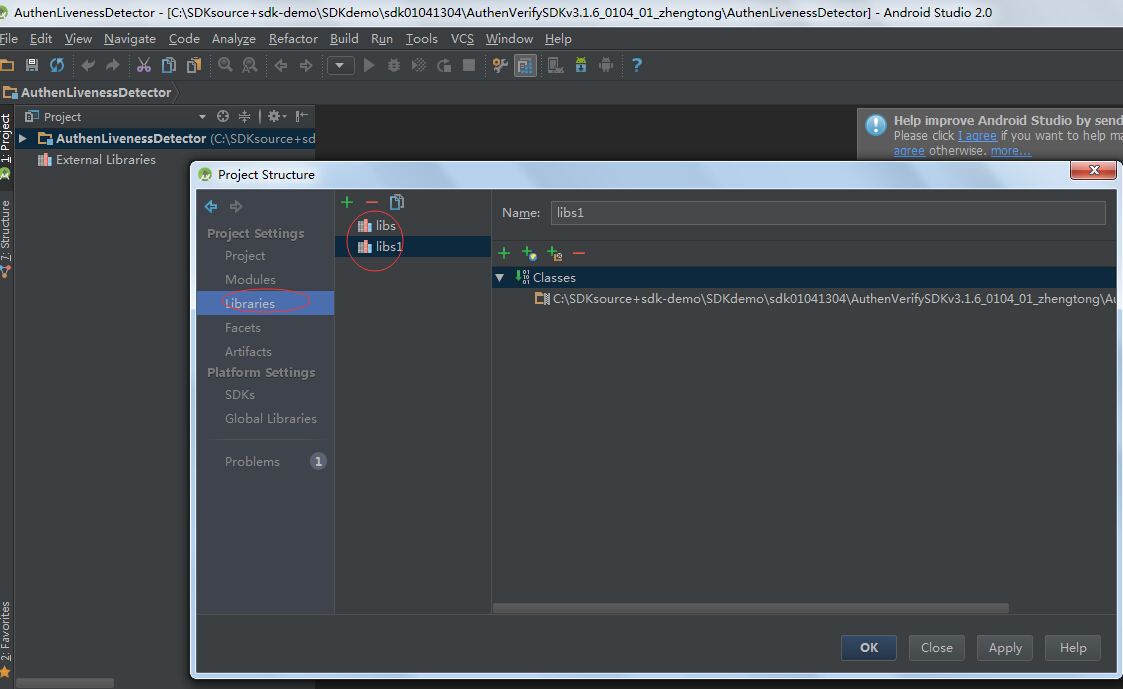Viewport: 1123px width, 689px height.
Task: Remove selected library with minus icon
Action: click(x=372, y=203)
